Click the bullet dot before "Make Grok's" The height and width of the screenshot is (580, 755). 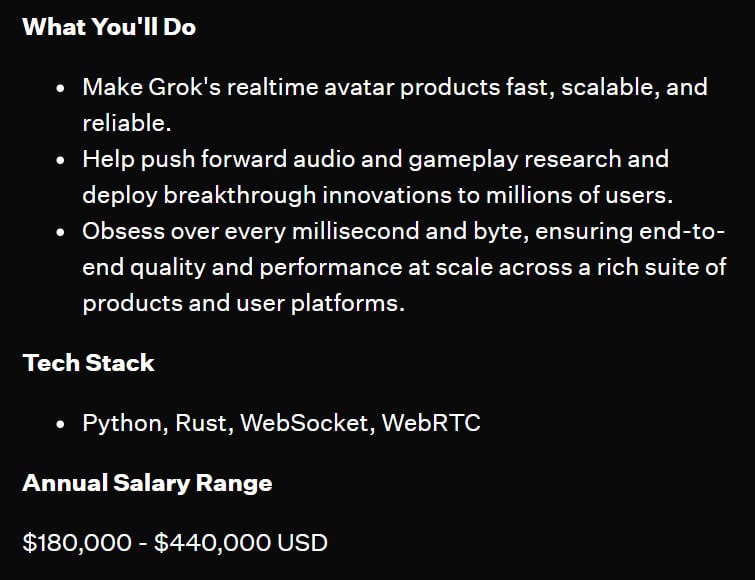[x=61, y=88]
